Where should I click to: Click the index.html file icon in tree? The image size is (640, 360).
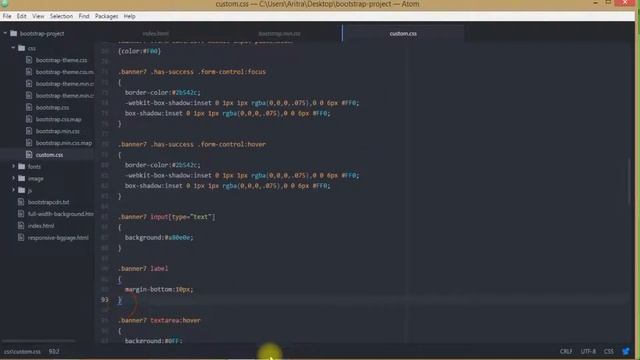21,226
